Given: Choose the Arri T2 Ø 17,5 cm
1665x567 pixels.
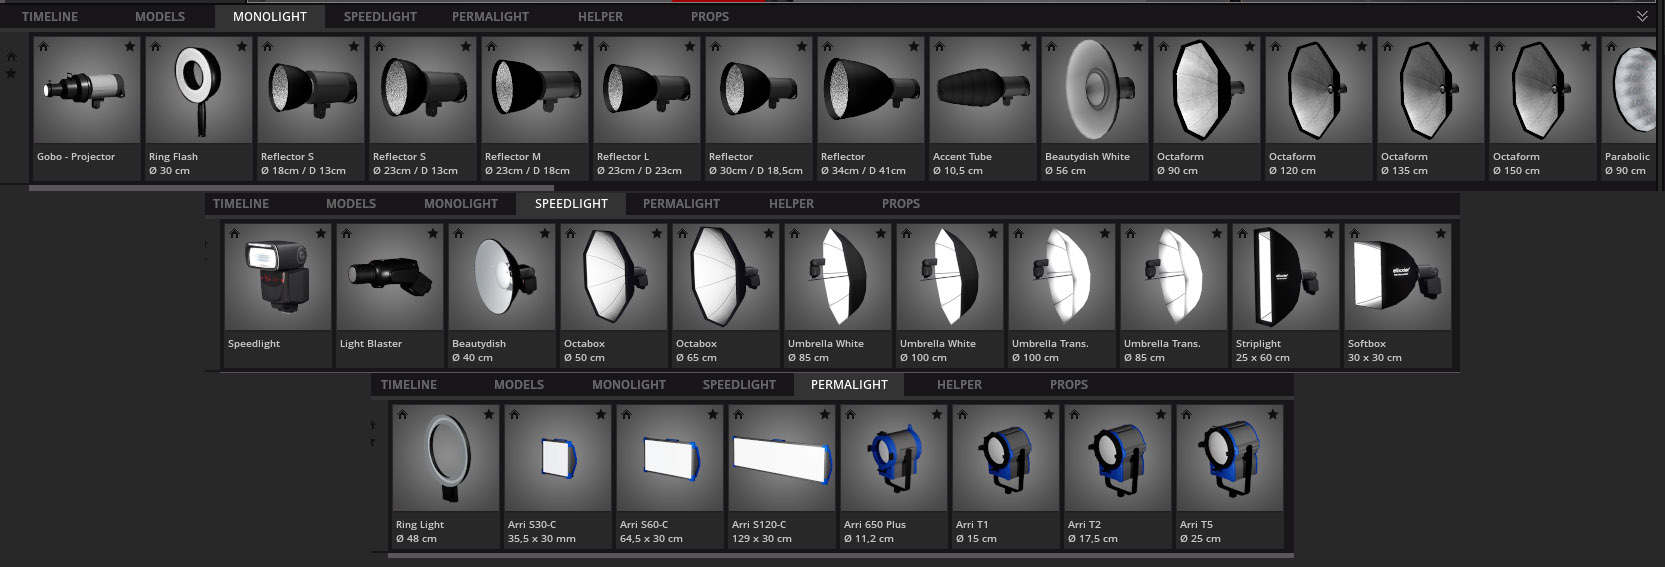Looking at the screenshot, I should pos(1118,476).
